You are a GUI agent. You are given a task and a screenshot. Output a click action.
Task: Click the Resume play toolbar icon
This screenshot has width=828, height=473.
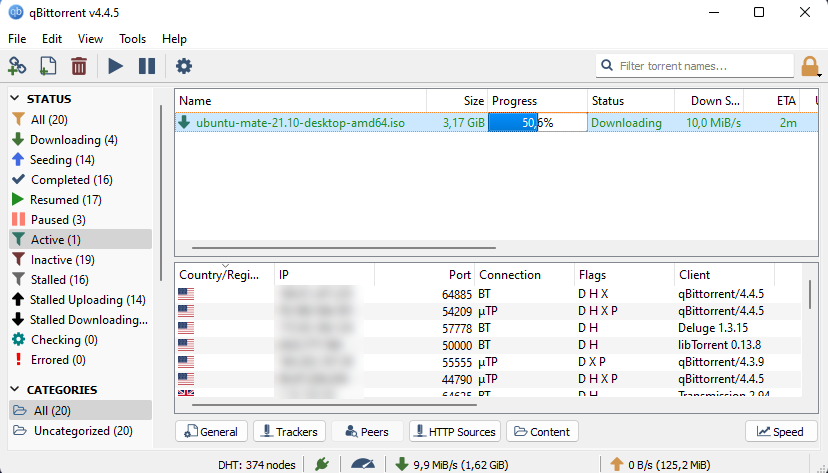(x=115, y=67)
